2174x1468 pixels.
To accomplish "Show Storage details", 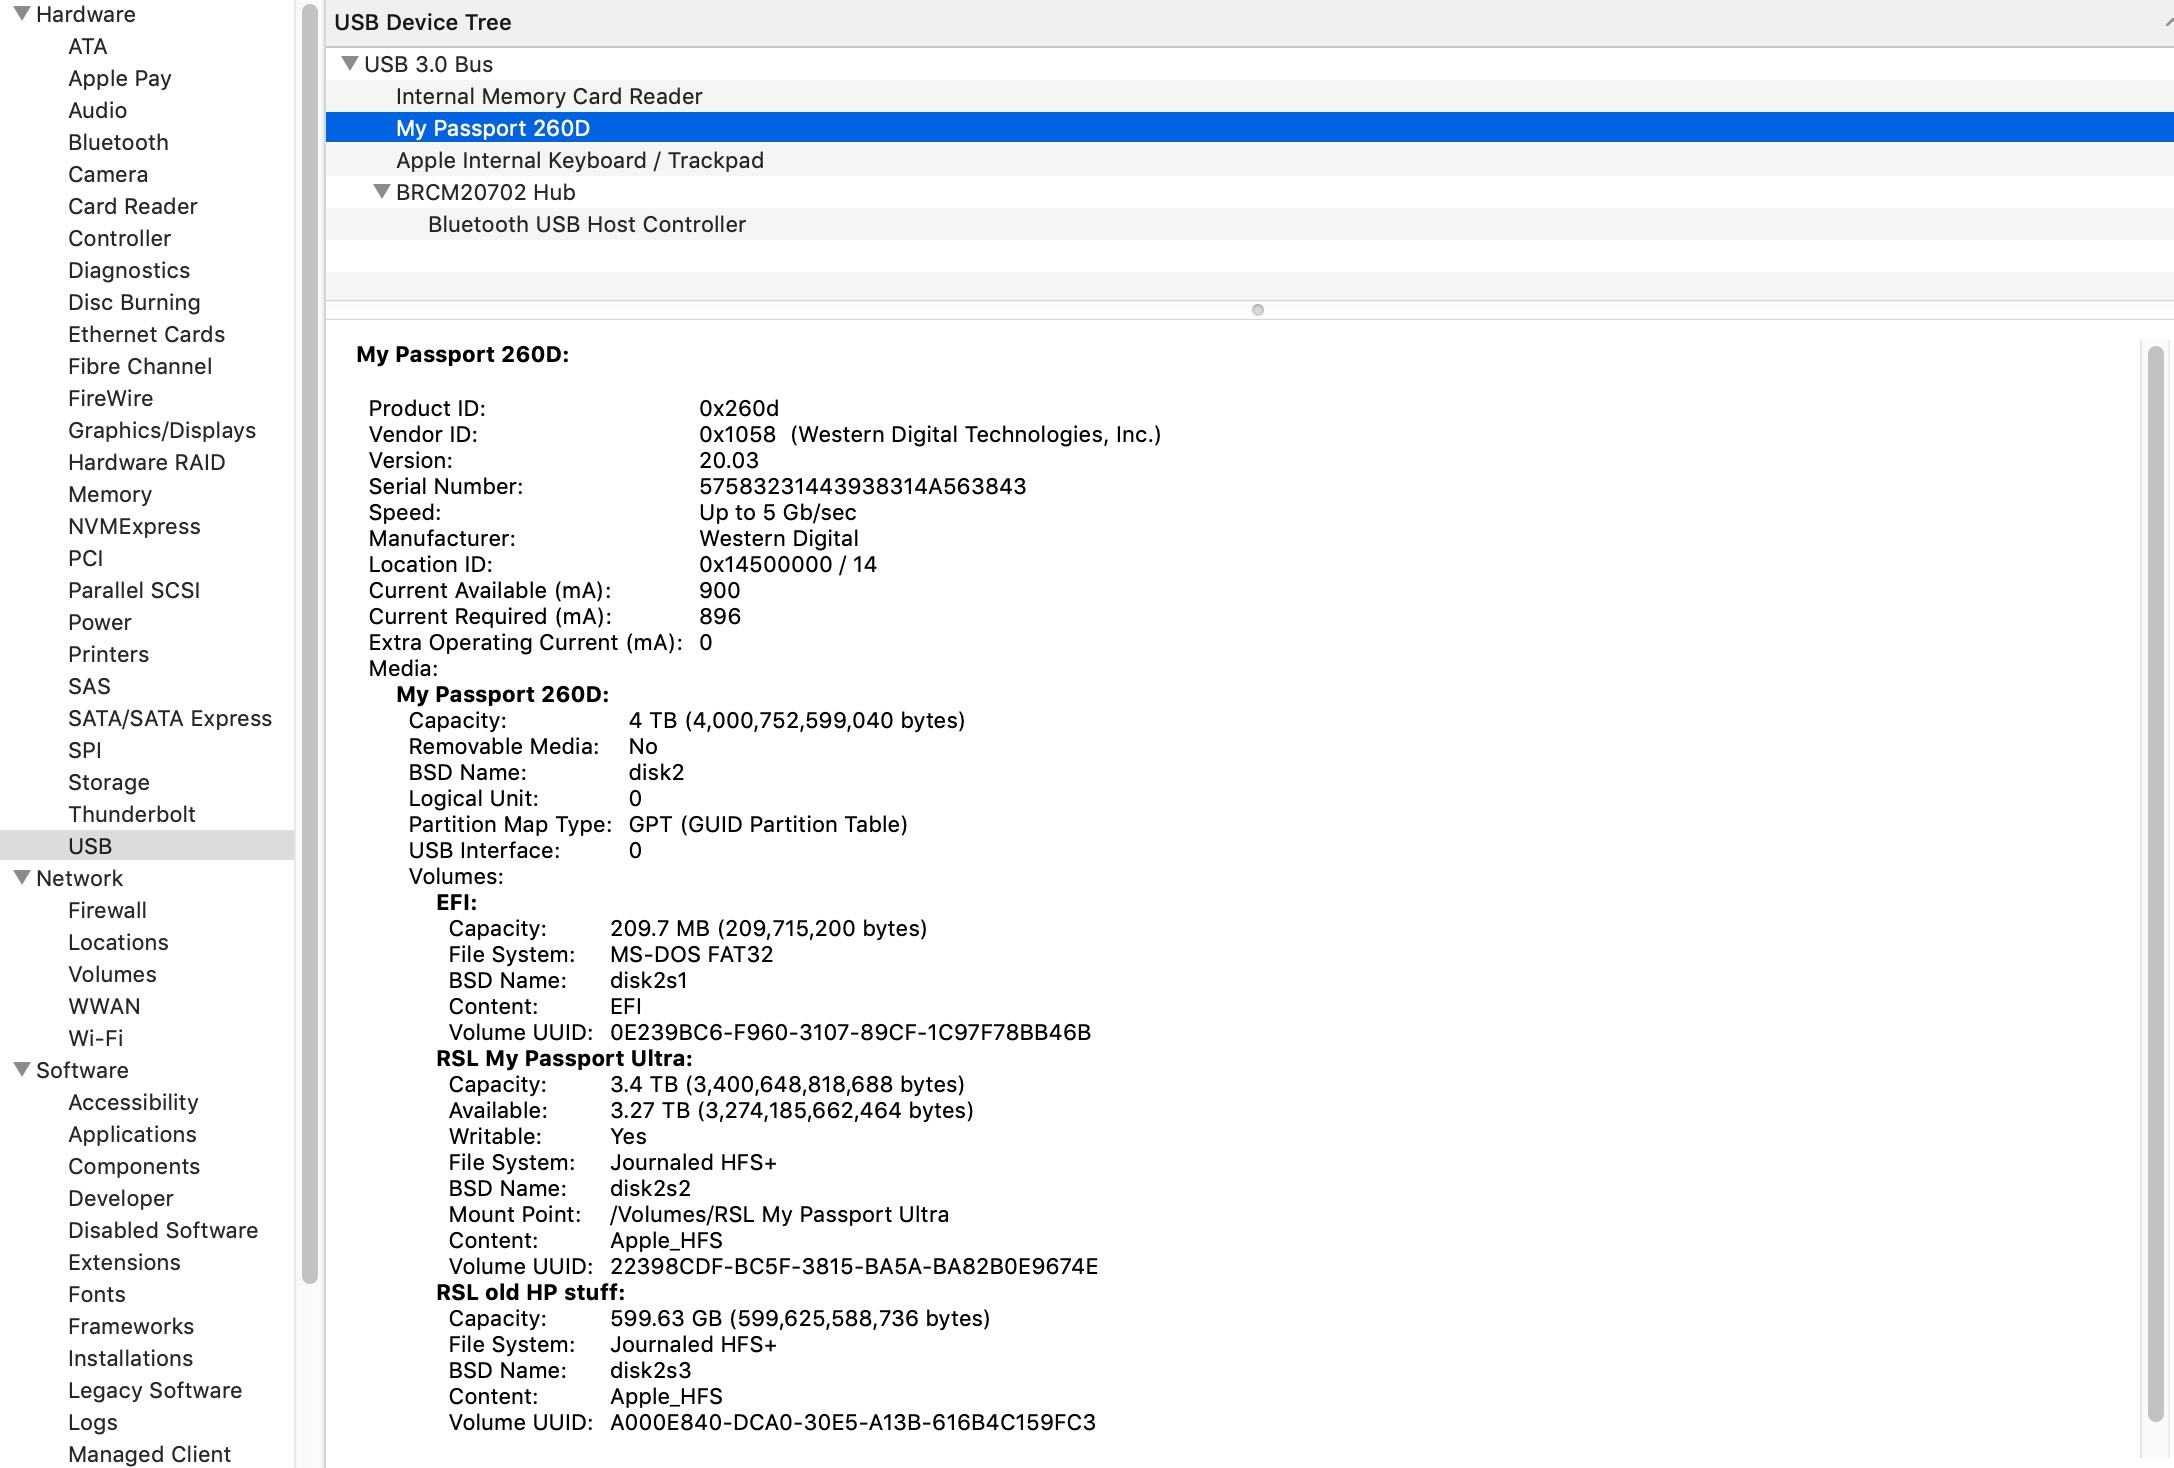I will pos(109,782).
